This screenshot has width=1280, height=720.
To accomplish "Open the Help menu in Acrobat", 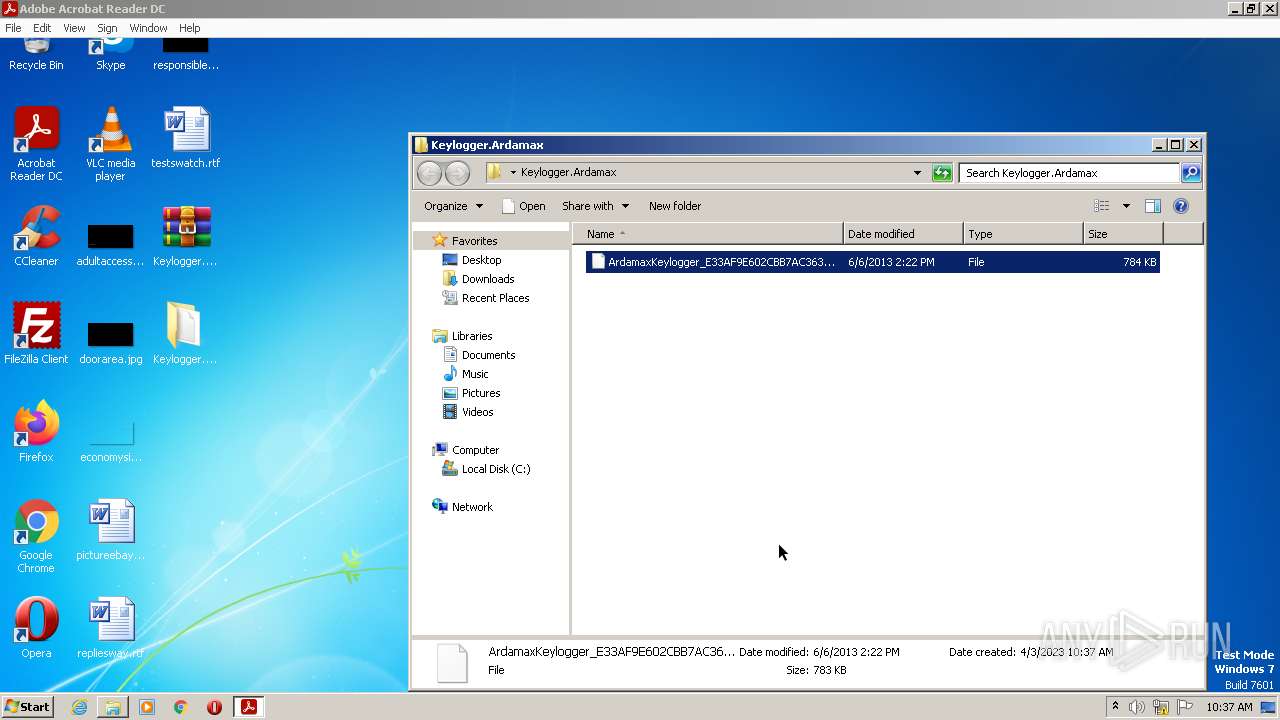I will pyautogui.click(x=189, y=28).
